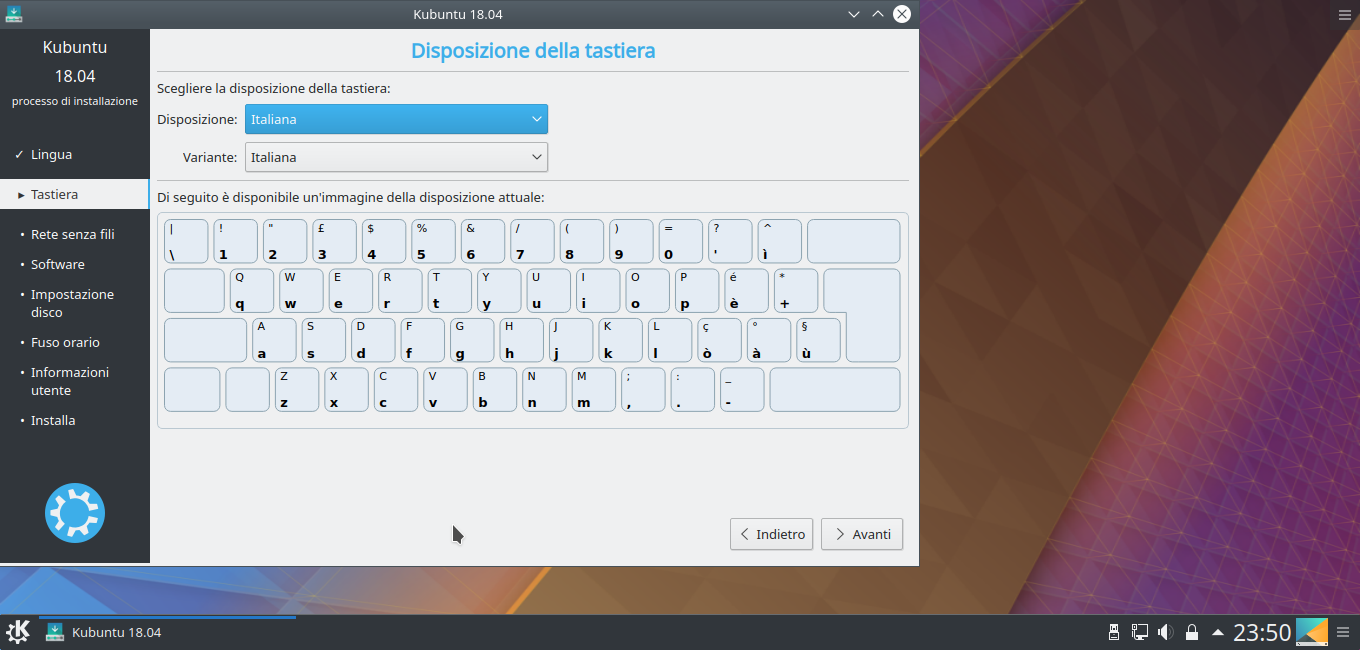Screen dimensions: 1360x650
Task: Click the 5 / % key in keyboard preview
Action: click(x=433, y=241)
